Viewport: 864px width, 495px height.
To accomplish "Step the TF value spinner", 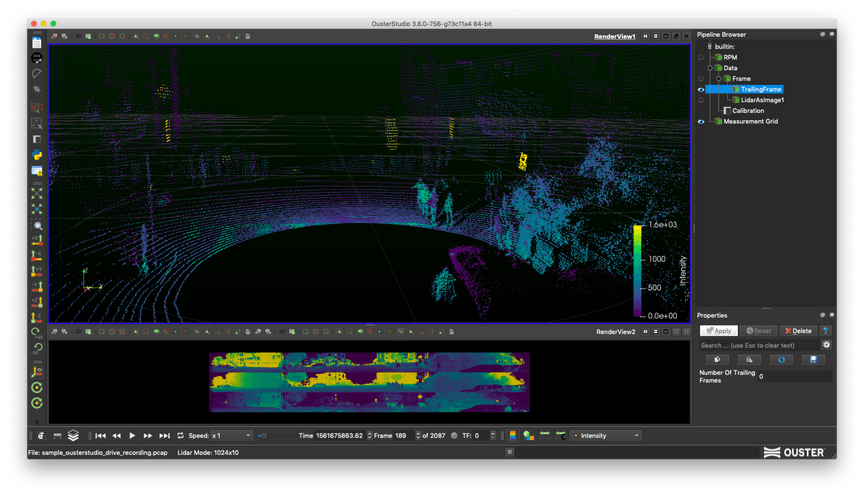I will pos(493,435).
